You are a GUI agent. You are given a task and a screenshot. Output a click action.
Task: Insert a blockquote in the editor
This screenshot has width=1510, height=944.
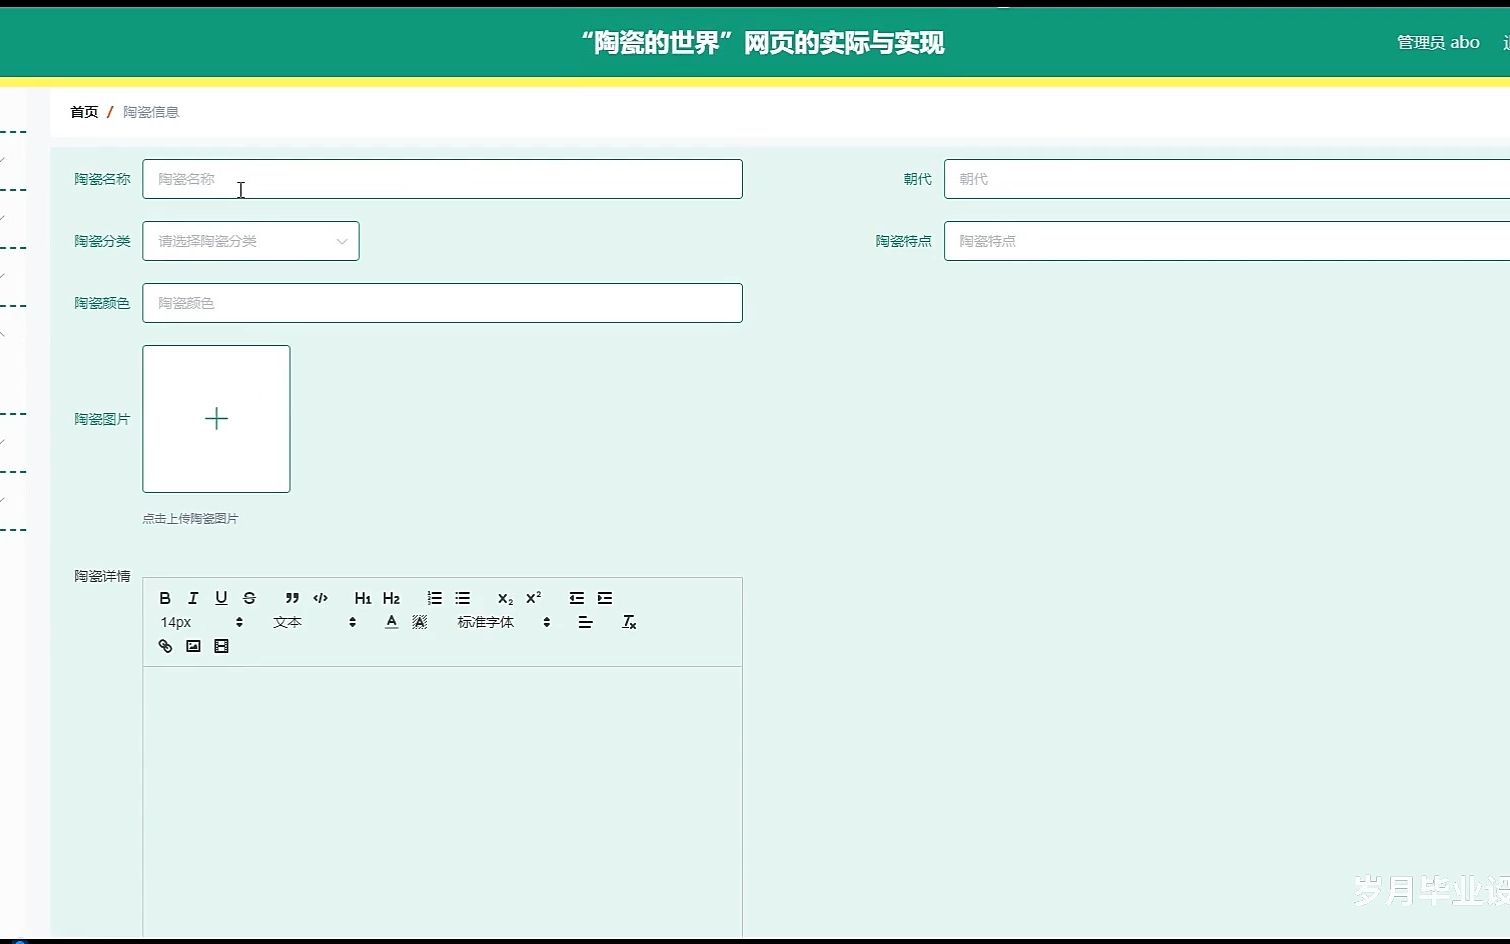click(x=291, y=597)
